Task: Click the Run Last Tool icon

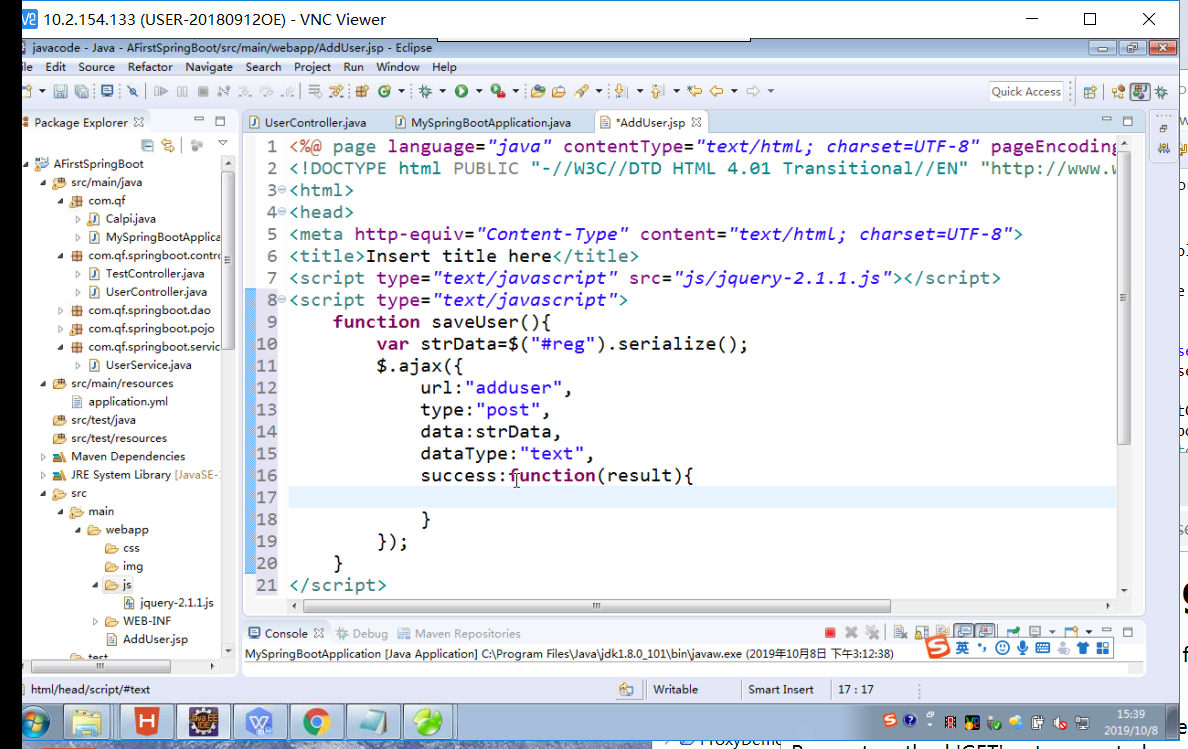Action: pos(498,92)
